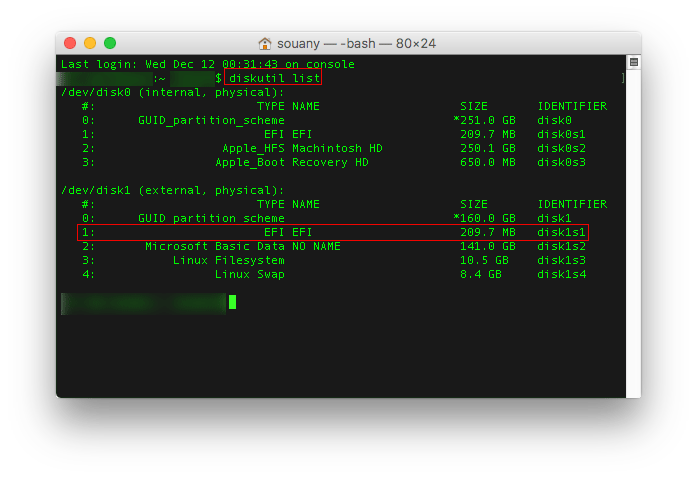697x478 pixels.
Task: Click the '250.1 GB' size value
Action: click(488, 148)
